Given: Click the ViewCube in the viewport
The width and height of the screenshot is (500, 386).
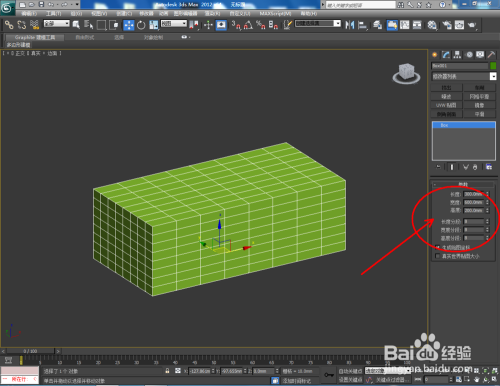Looking at the screenshot, I should click(406, 73).
